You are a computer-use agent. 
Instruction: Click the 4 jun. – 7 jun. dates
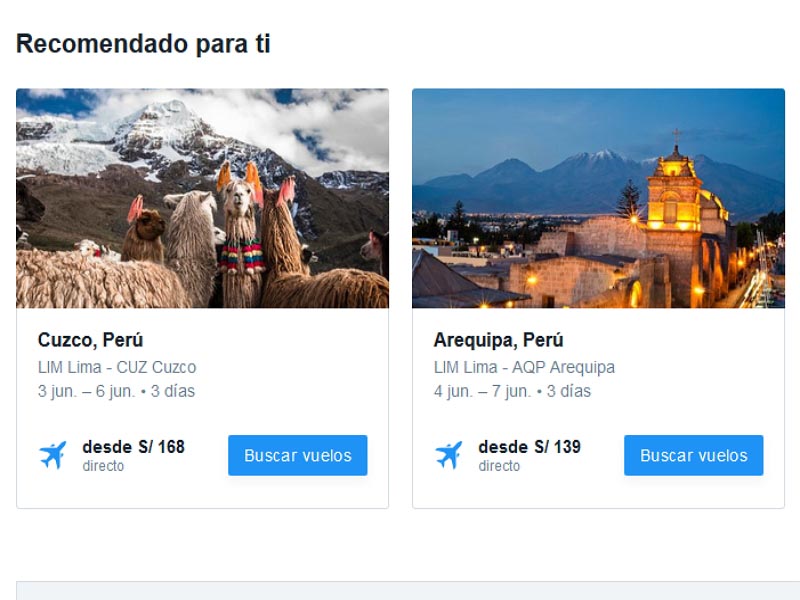[x=482, y=391]
